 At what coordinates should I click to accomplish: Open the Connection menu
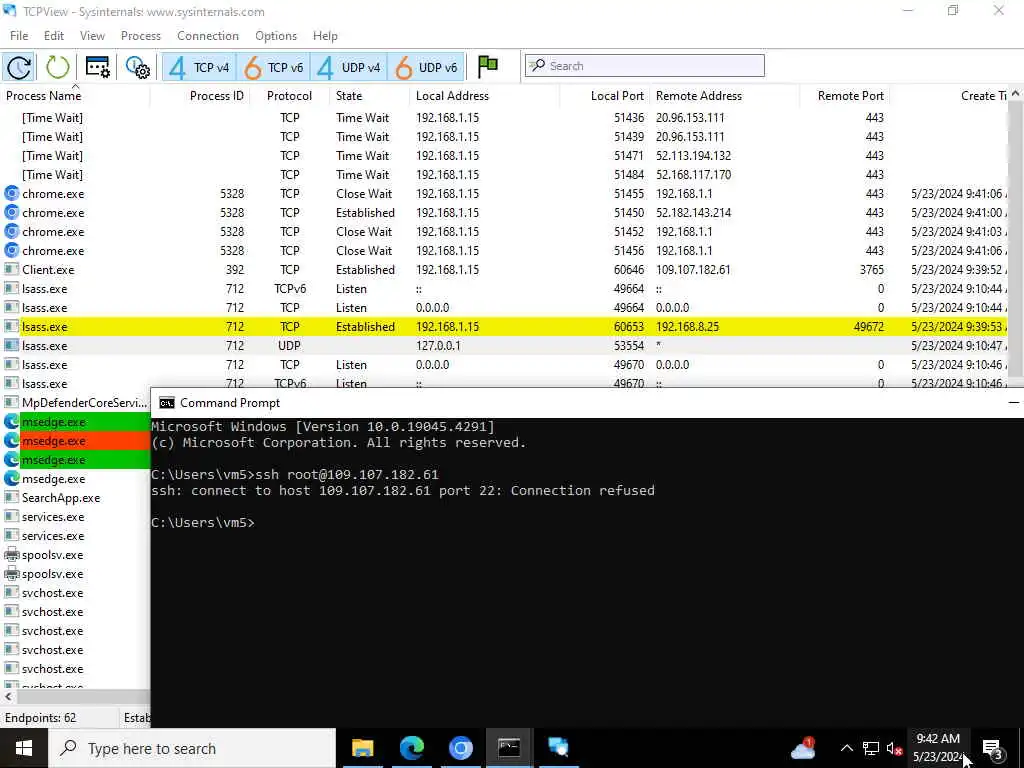tap(208, 36)
